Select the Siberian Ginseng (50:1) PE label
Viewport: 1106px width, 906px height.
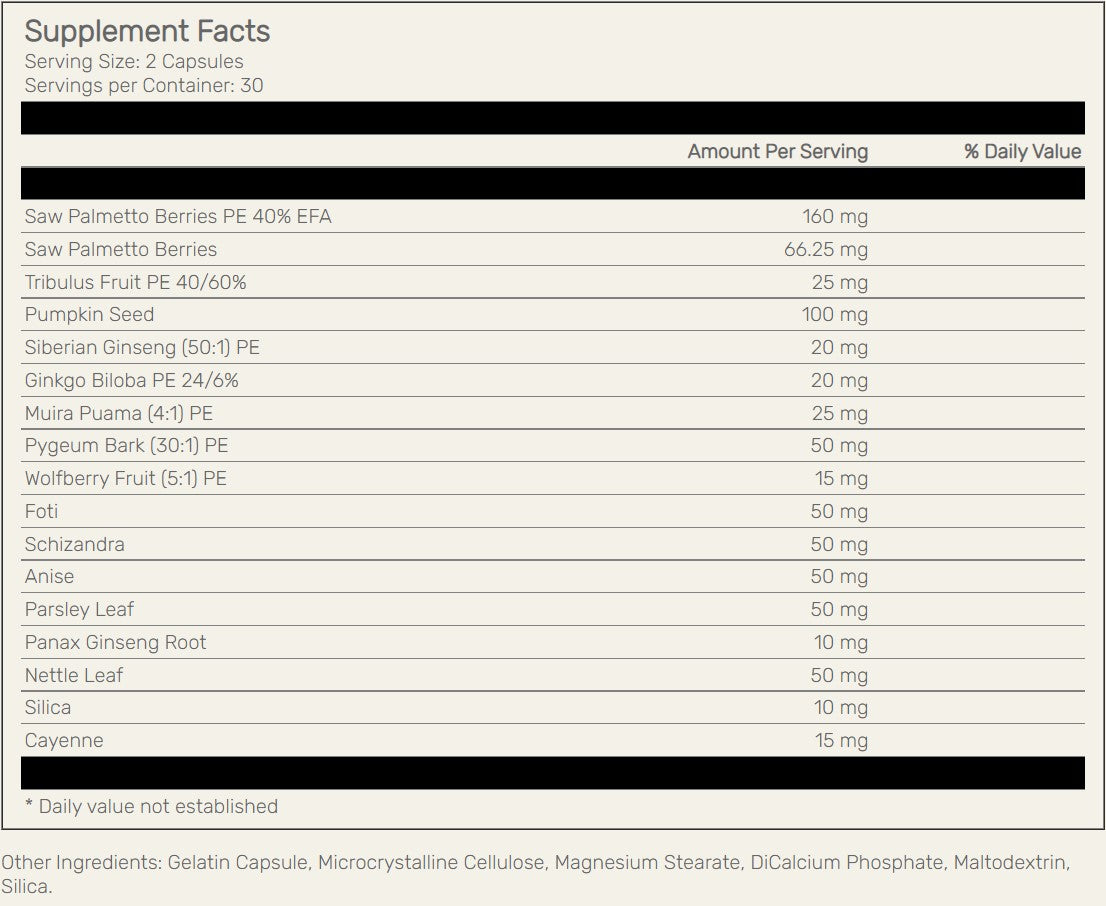point(142,347)
